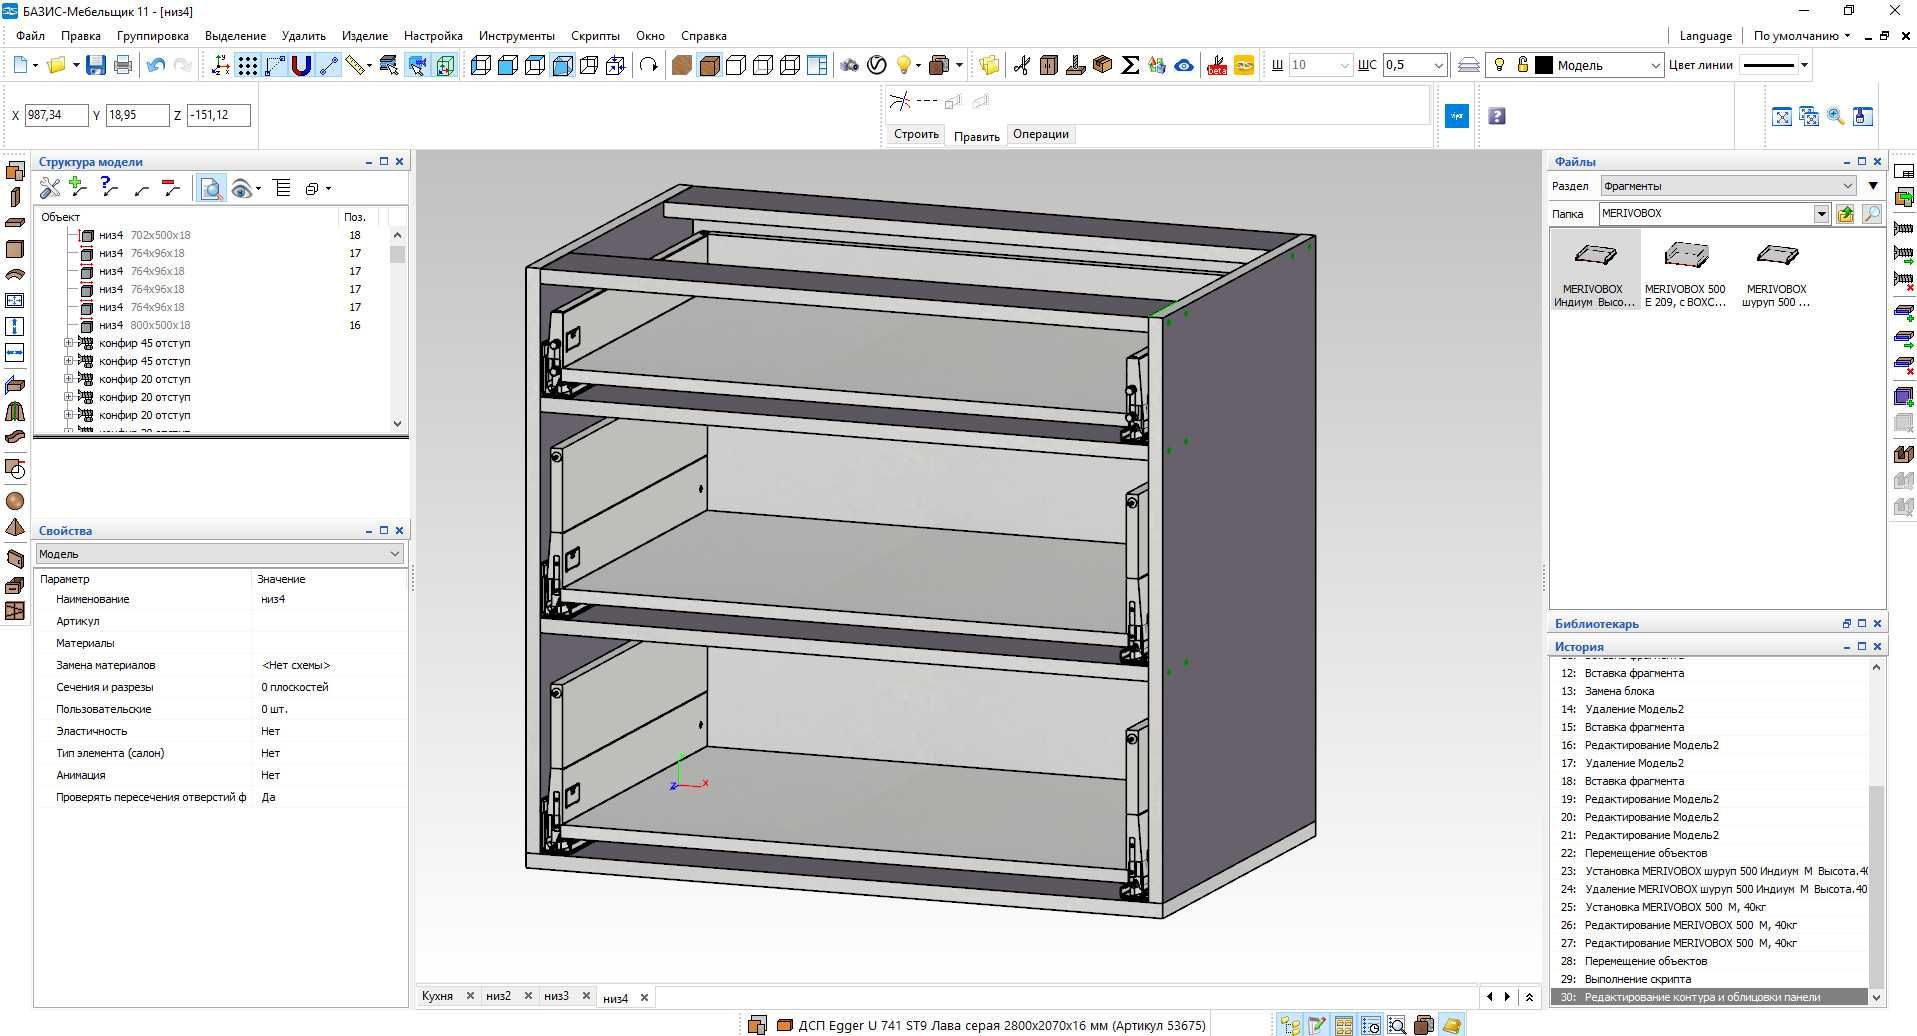The height and width of the screenshot is (1036, 1917).
Task: Expand the first 'конфир 45 отступ' tree node
Action: click(69, 343)
